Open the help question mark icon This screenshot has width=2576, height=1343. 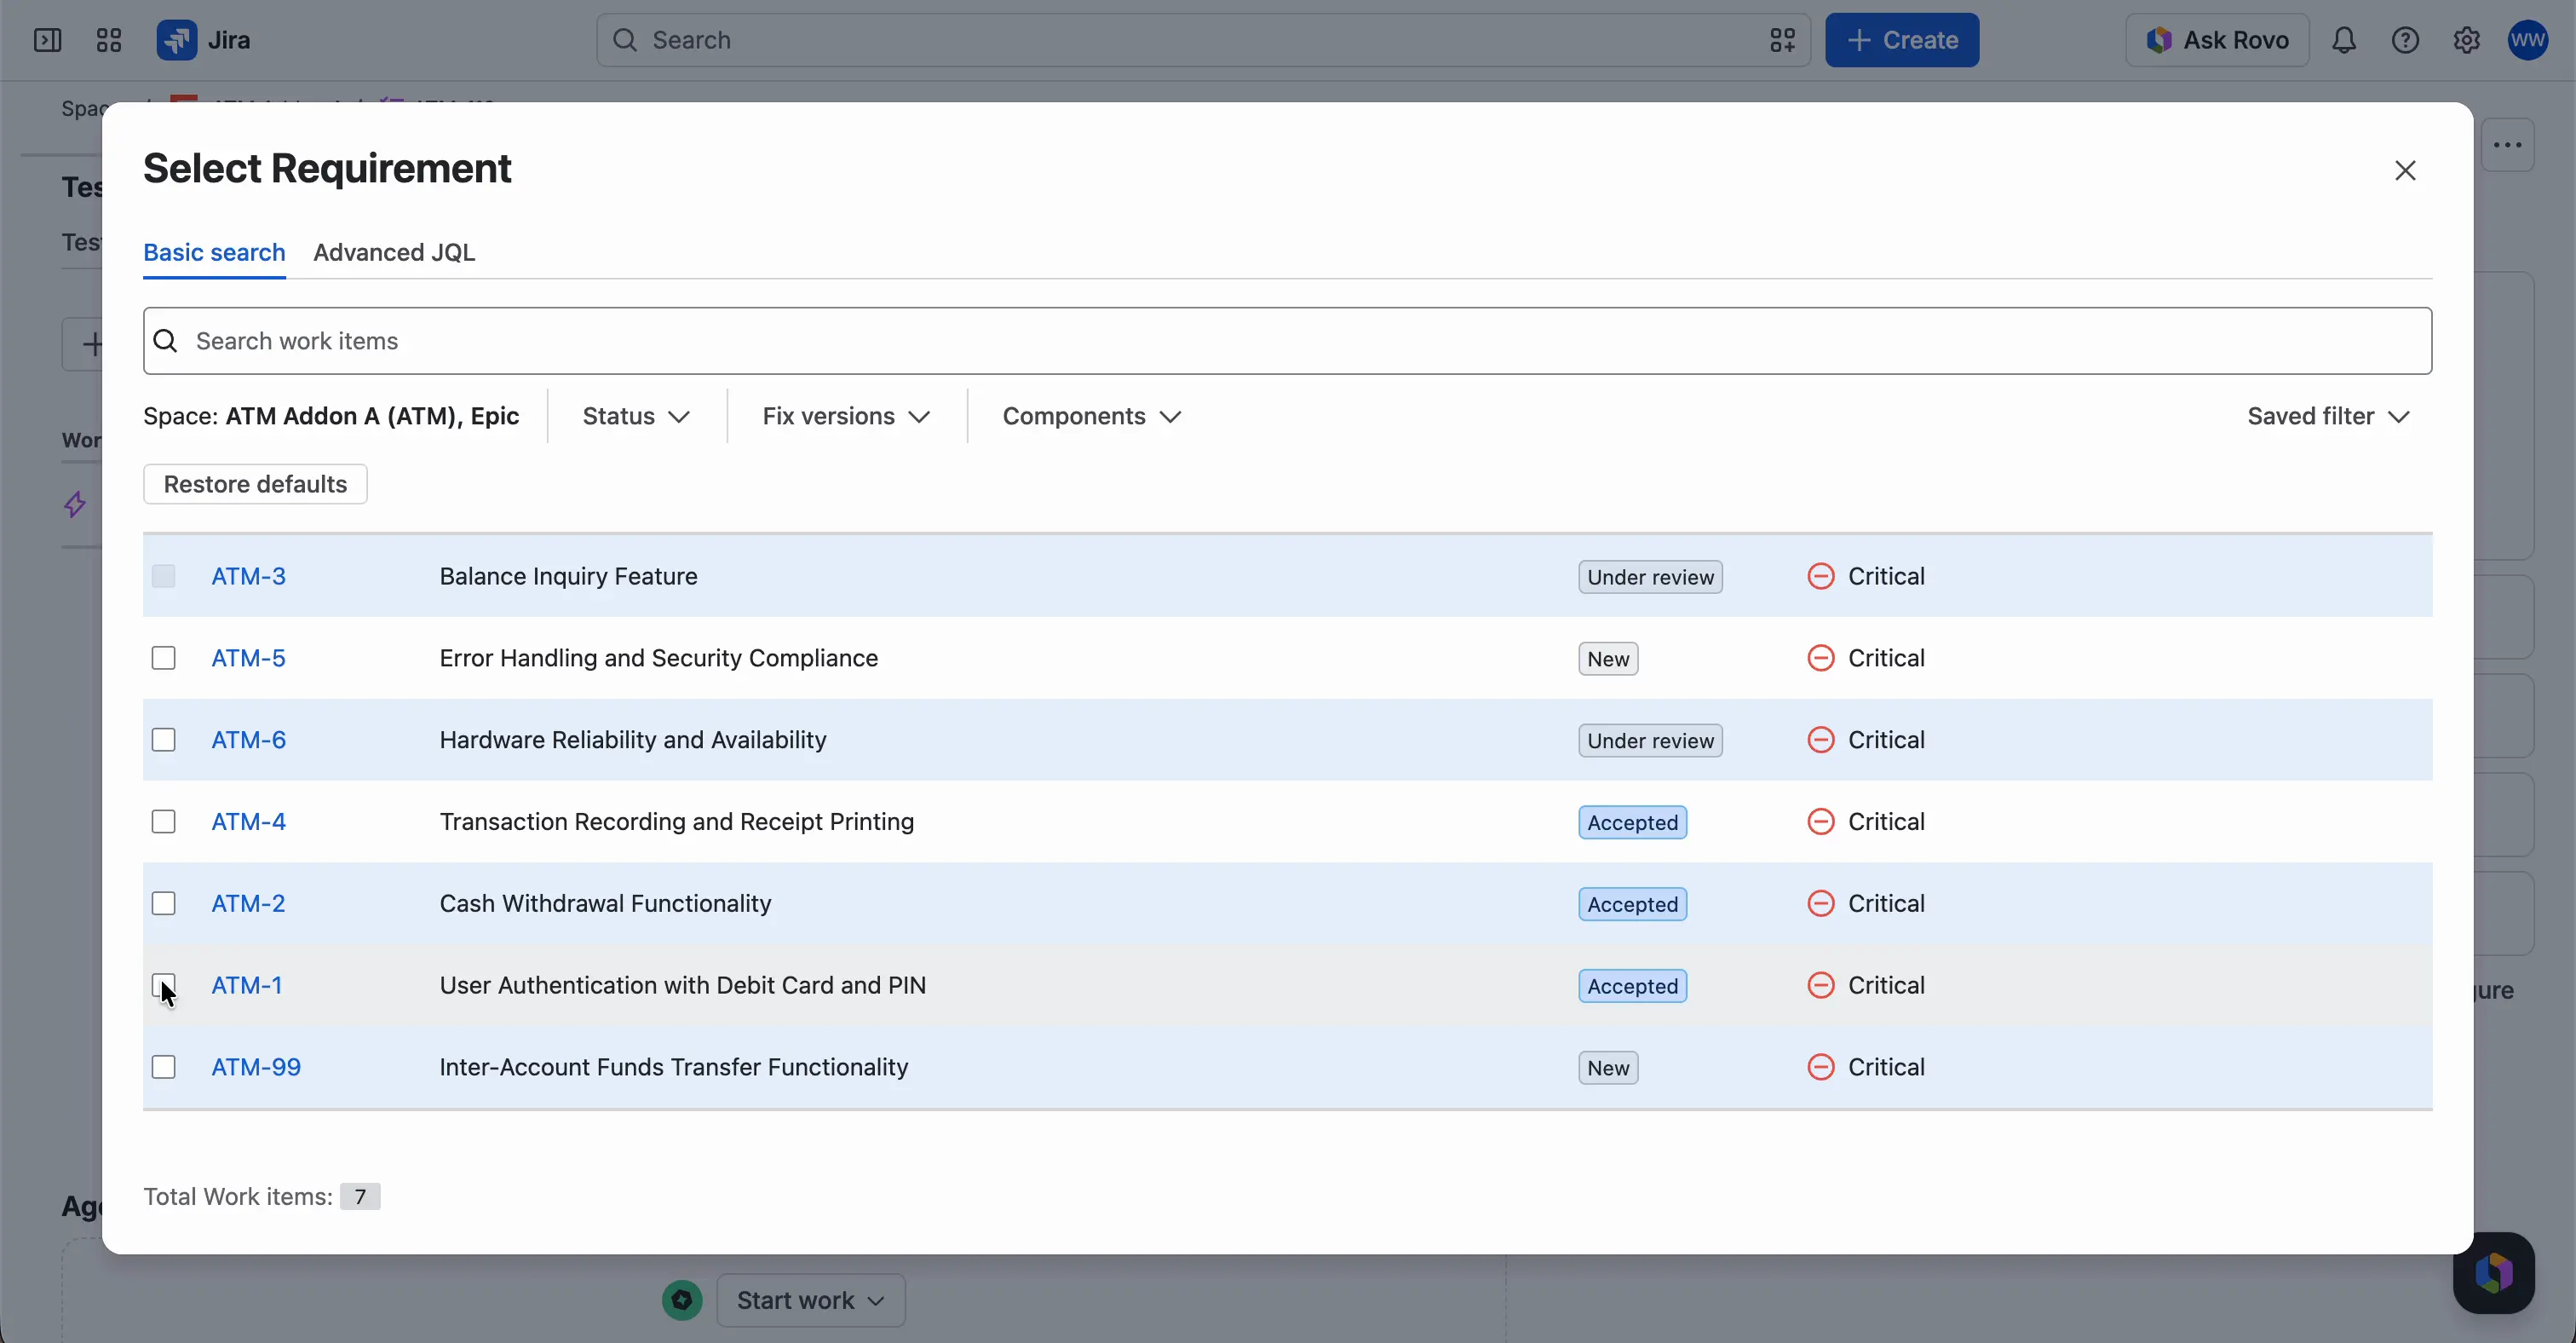(2405, 40)
